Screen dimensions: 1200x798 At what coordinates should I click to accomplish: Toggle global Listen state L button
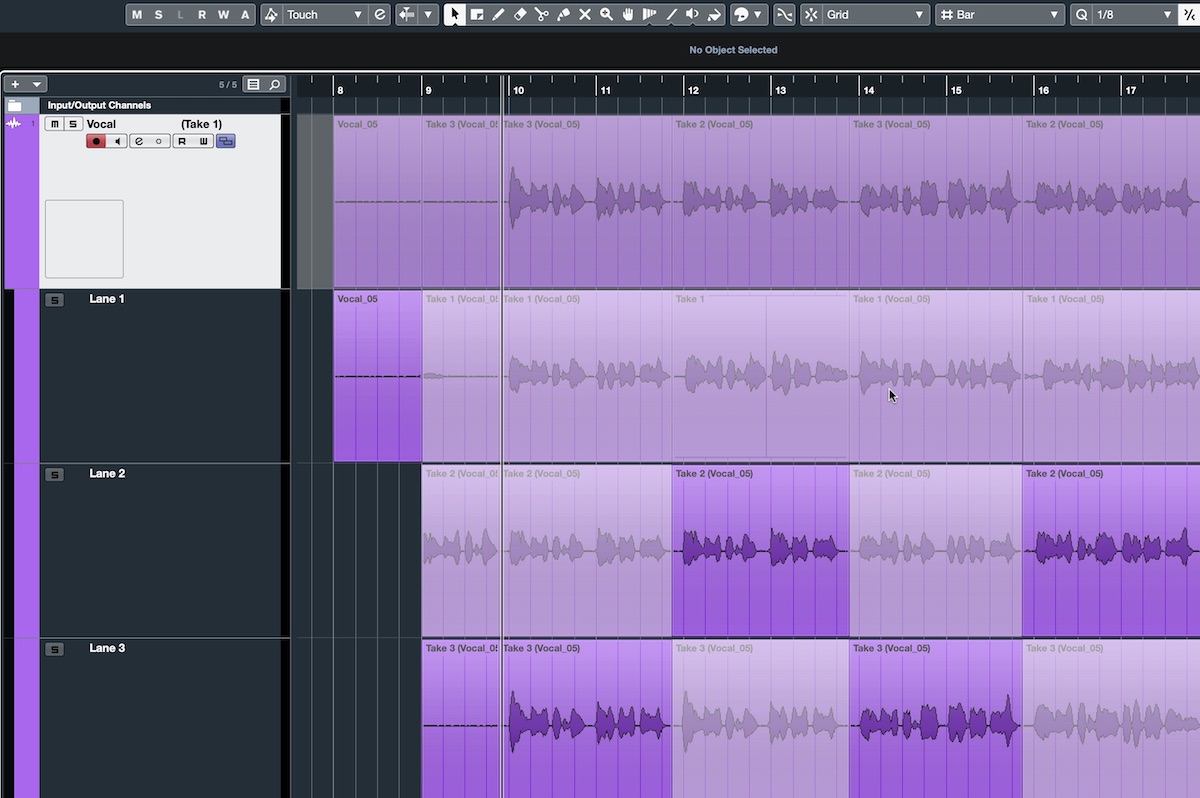point(181,15)
